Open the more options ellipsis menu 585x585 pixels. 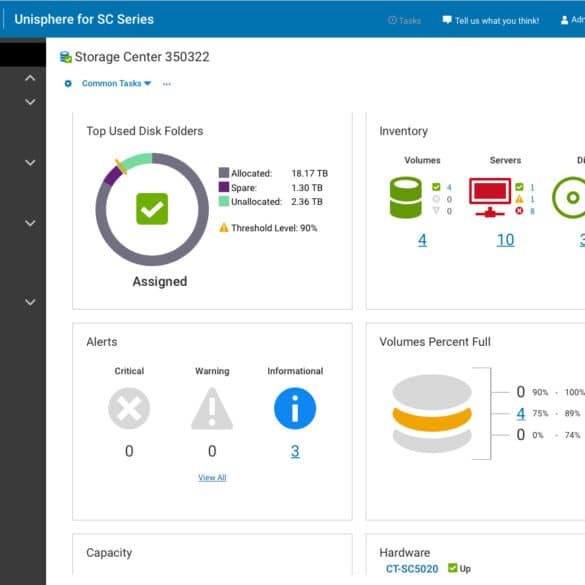(167, 84)
